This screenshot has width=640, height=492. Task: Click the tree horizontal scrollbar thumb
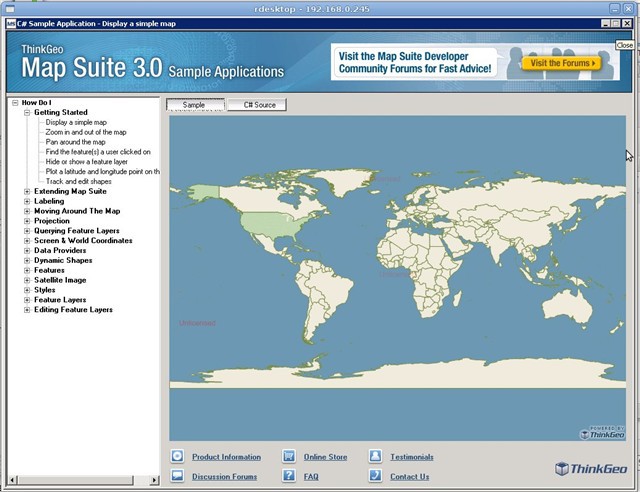click(x=75, y=480)
